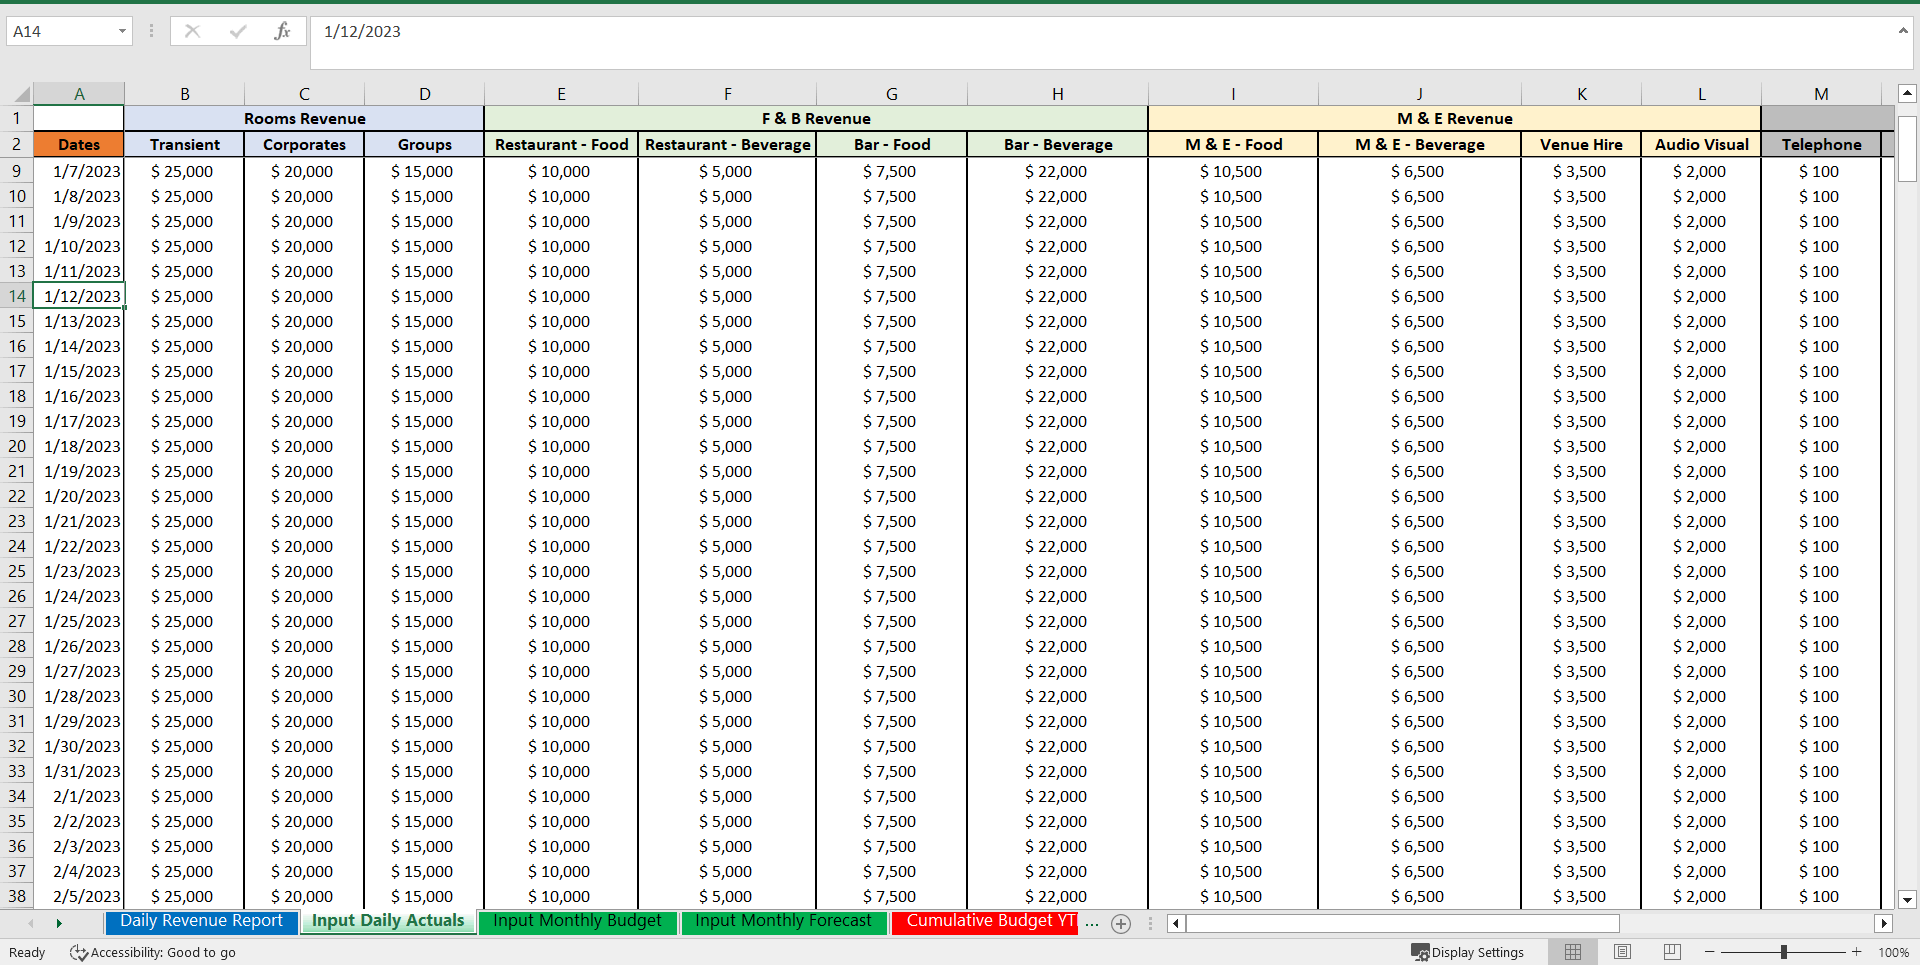Viewport: 1920px width, 968px height.
Task: Switch to Normal view icon
Action: 1573,952
